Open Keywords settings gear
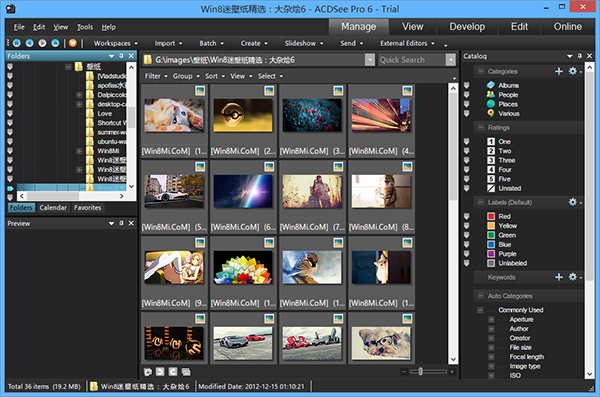Viewport: 600px width, 397px height. pos(573,277)
